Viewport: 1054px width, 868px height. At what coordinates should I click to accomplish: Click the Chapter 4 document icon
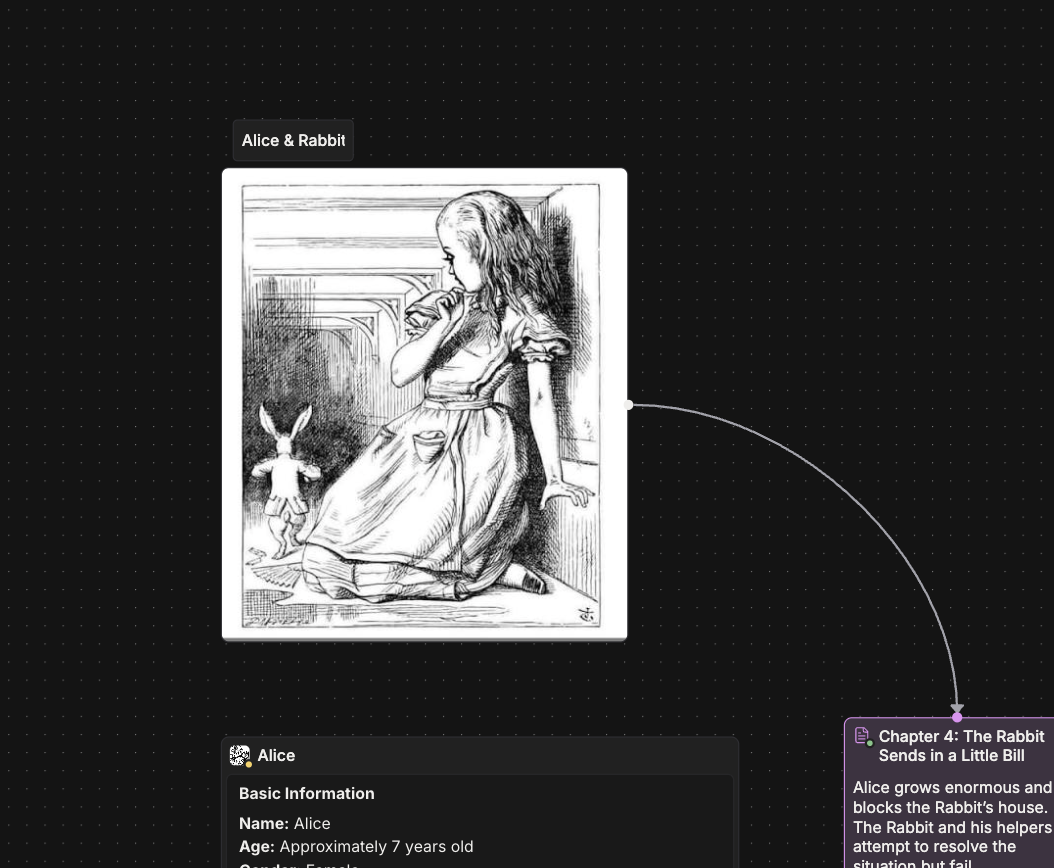tap(862, 736)
